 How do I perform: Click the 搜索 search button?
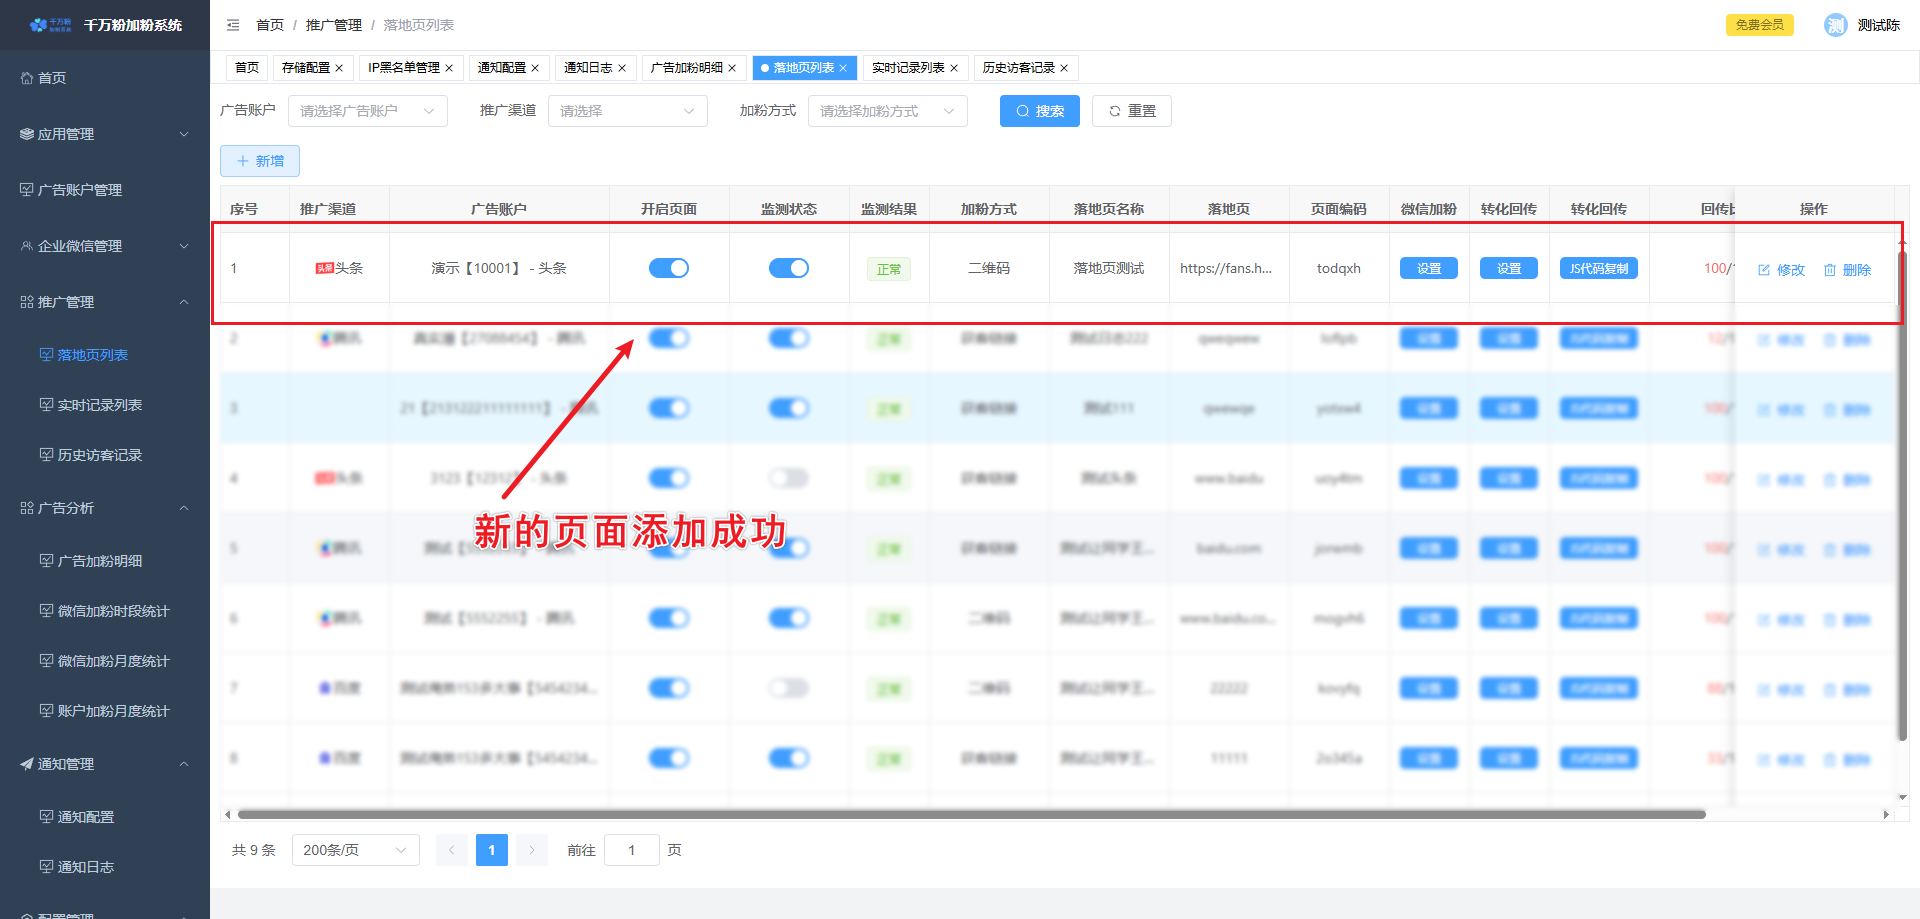(1039, 111)
